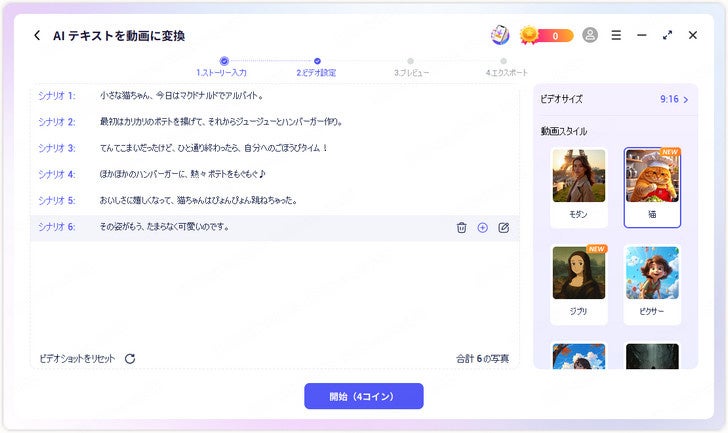Open the hamburger menu icon
The height and width of the screenshot is (433, 728).
click(x=616, y=35)
